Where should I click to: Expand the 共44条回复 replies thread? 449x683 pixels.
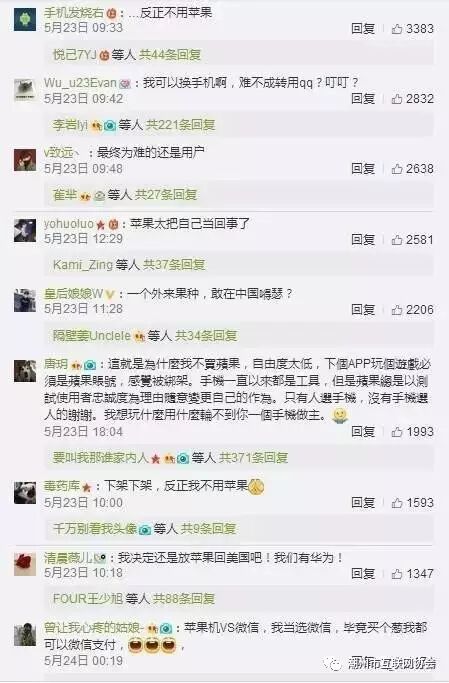point(170,55)
